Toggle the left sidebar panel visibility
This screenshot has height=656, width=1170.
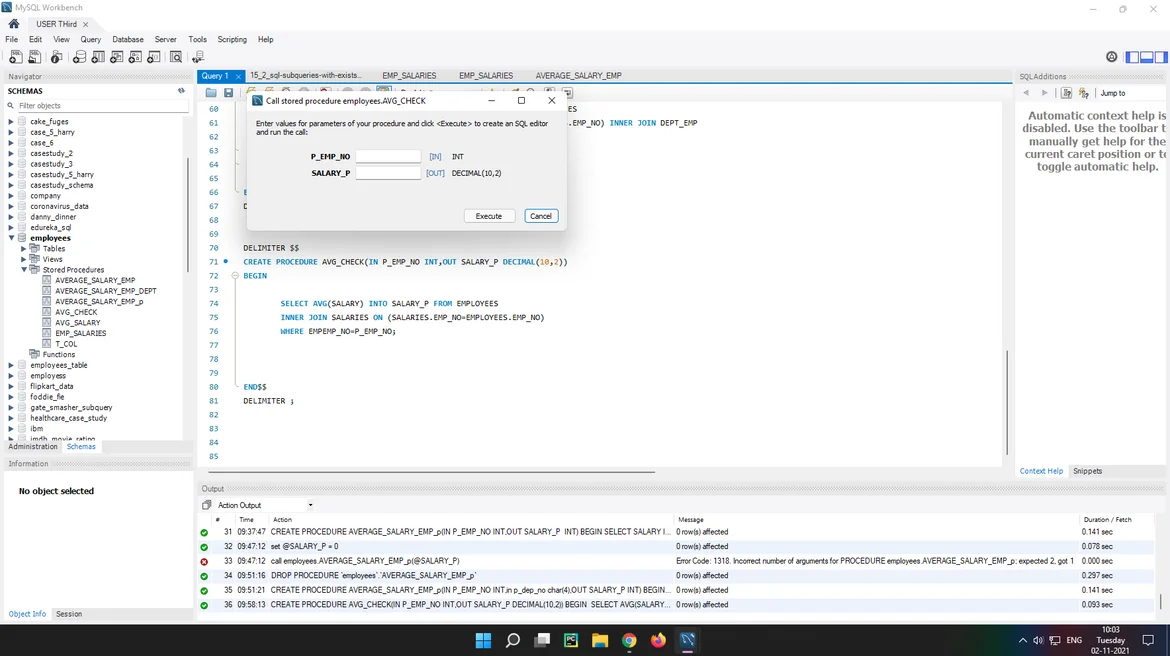pos(1132,57)
